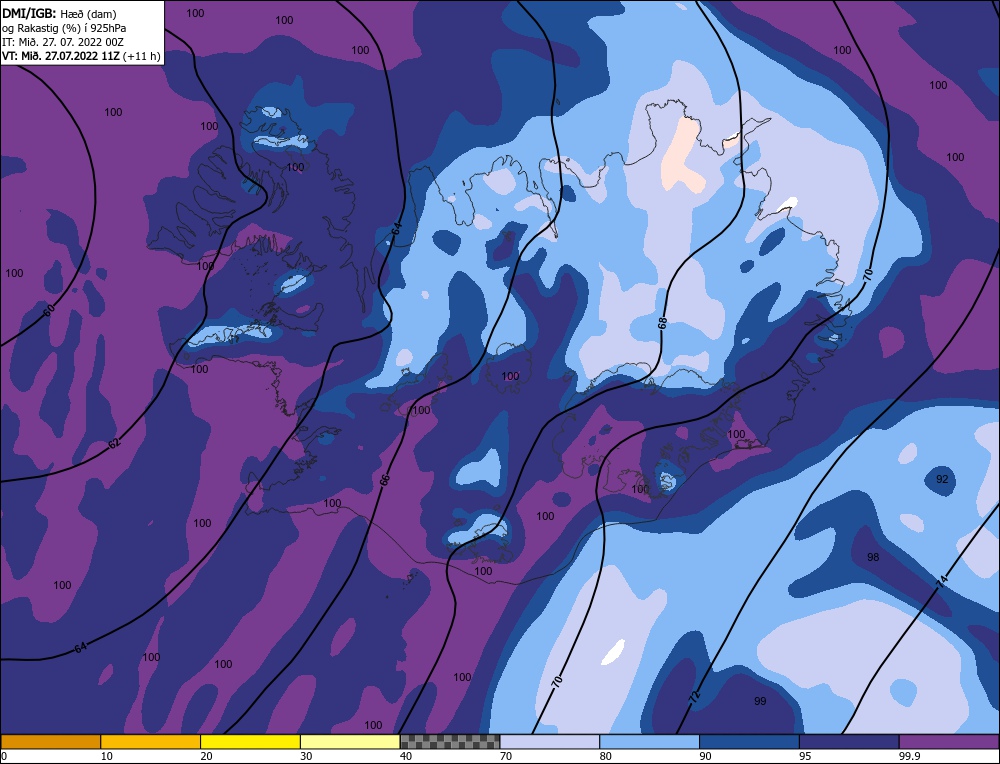Image resolution: width=1000 pixels, height=764 pixels.
Task: Click the '80' legend scale label
Action: click(x=605, y=756)
